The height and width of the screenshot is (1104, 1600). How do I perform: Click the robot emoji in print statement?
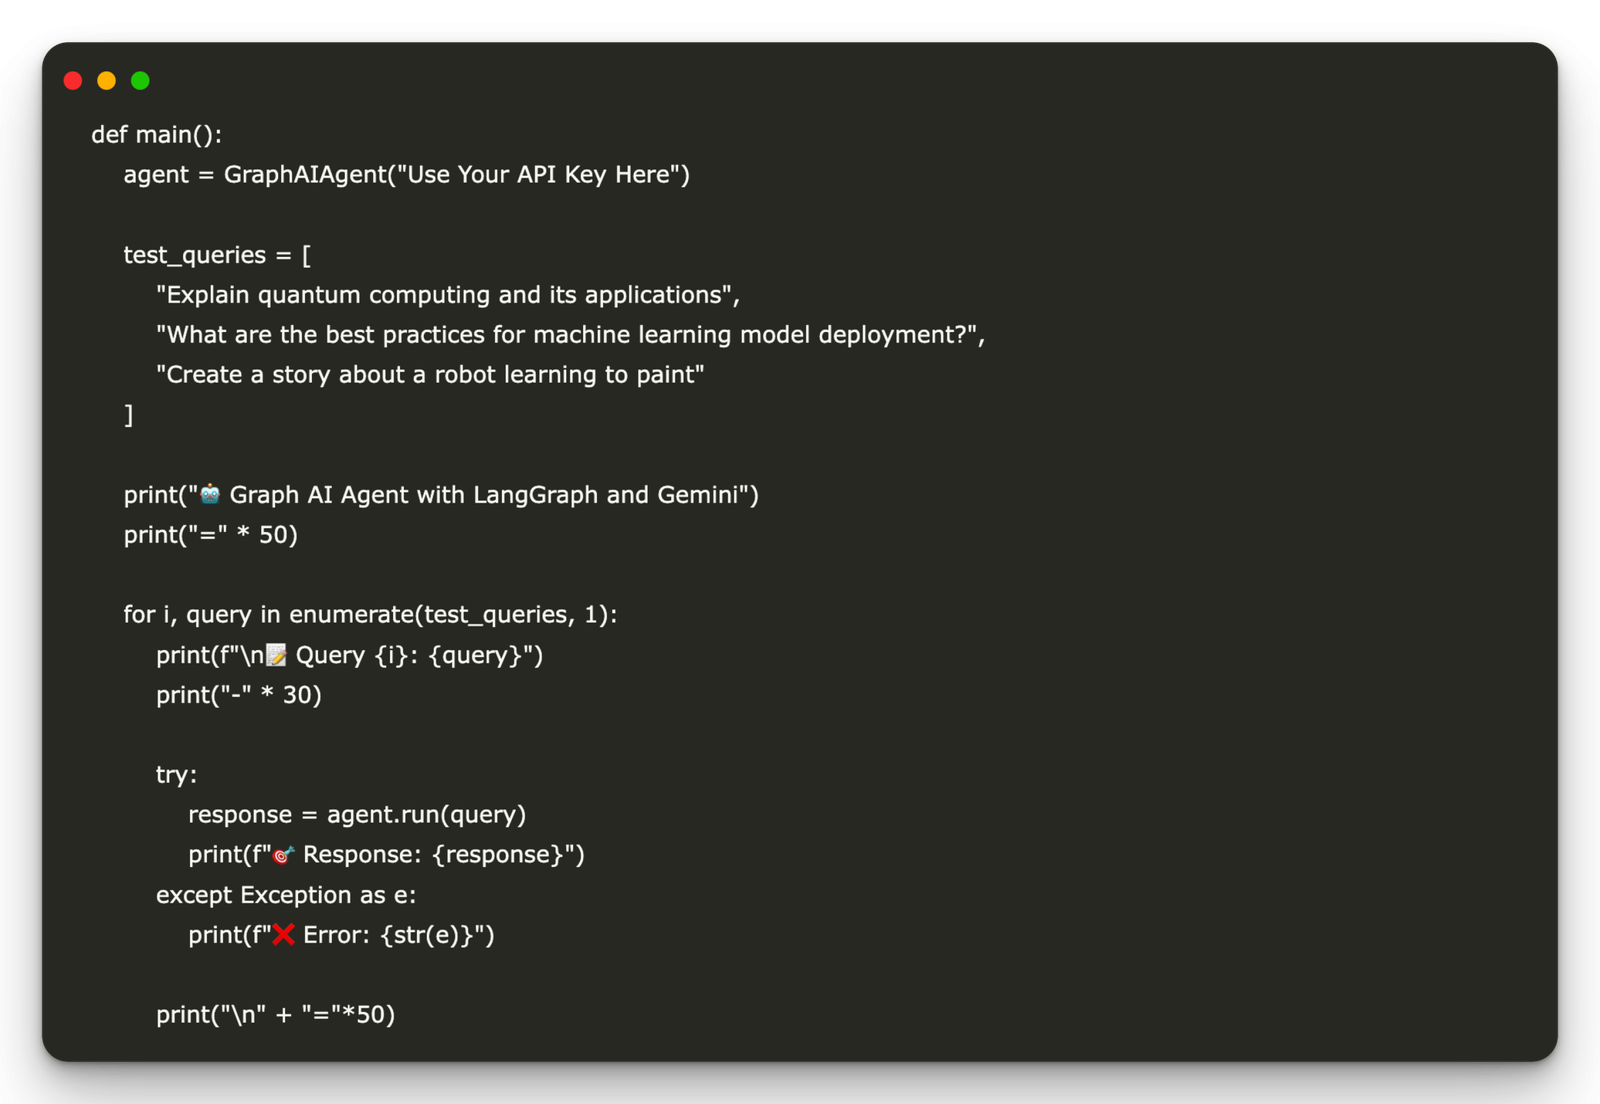pyautogui.click(x=210, y=494)
